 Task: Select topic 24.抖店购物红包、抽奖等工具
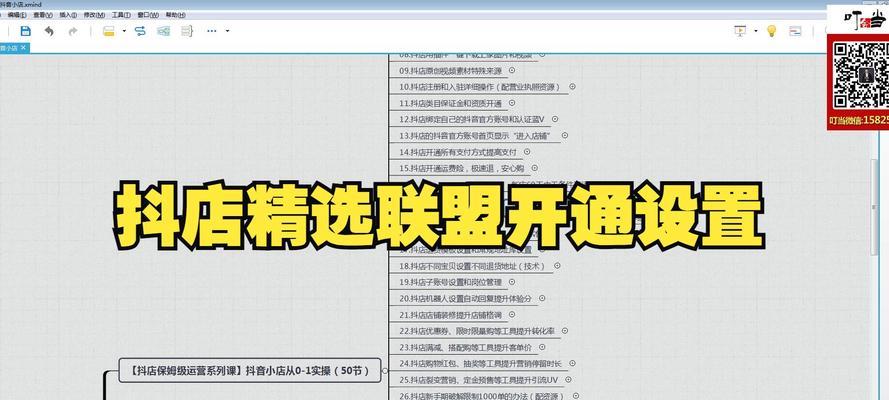(x=480, y=364)
